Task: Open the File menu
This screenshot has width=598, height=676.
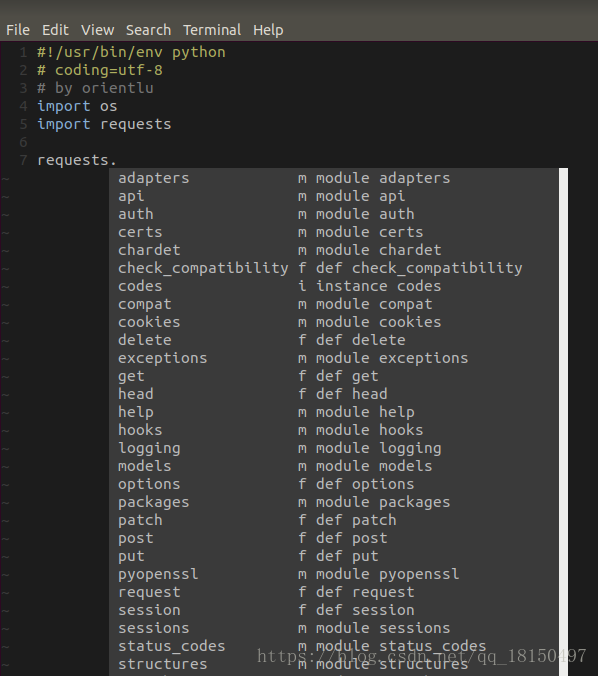Action: (x=18, y=30)
